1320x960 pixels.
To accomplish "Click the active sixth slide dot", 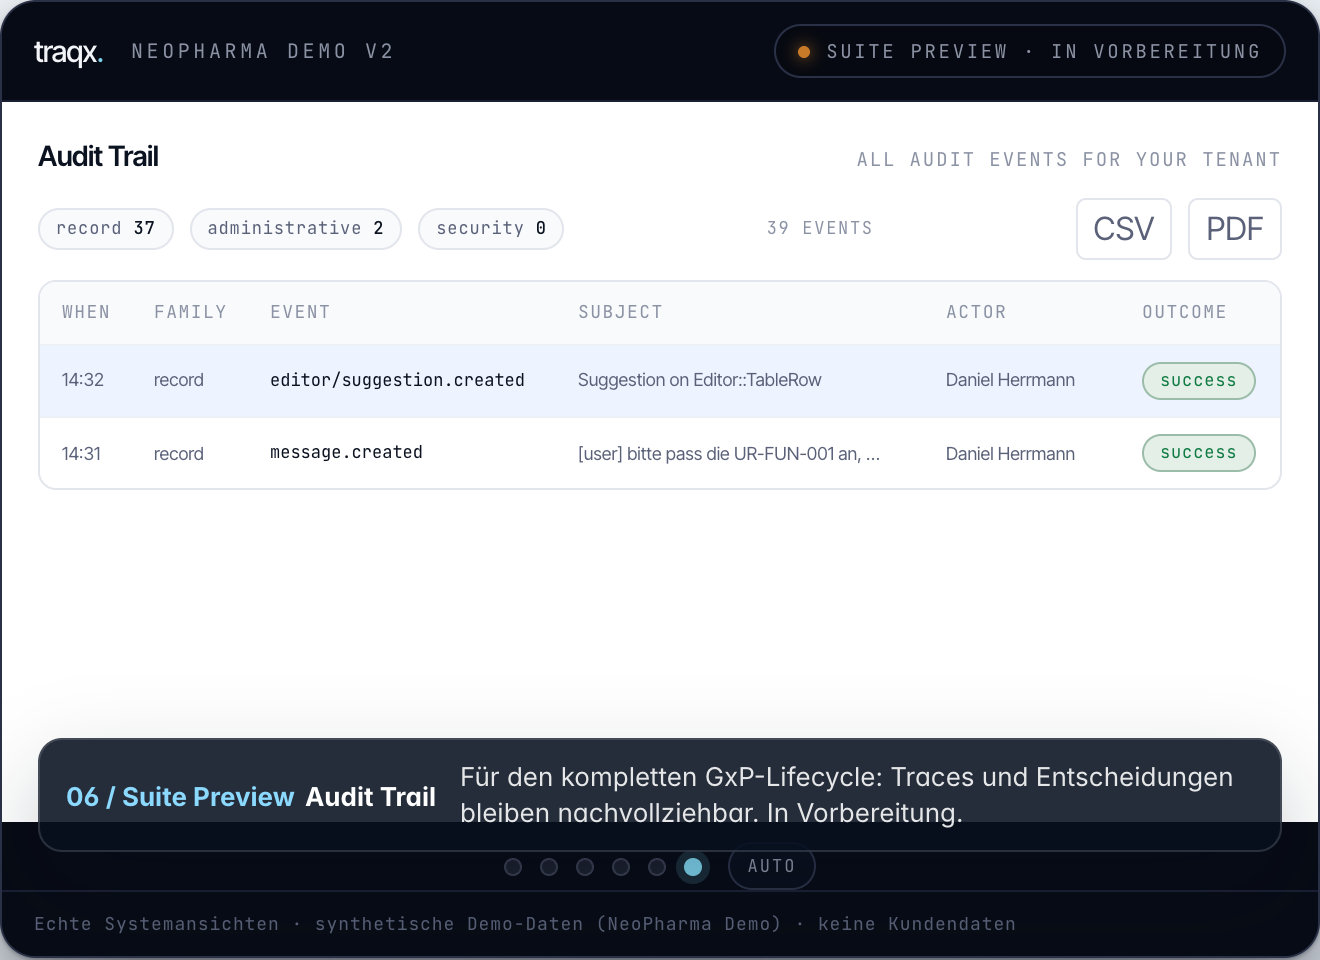I will pos(693,867).
